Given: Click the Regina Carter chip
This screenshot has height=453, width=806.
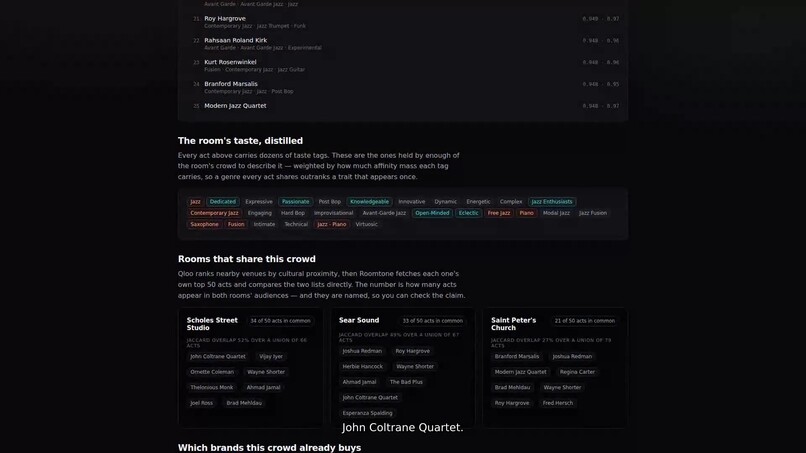Looking at the screenshot, I should click(x=577, y=372).
